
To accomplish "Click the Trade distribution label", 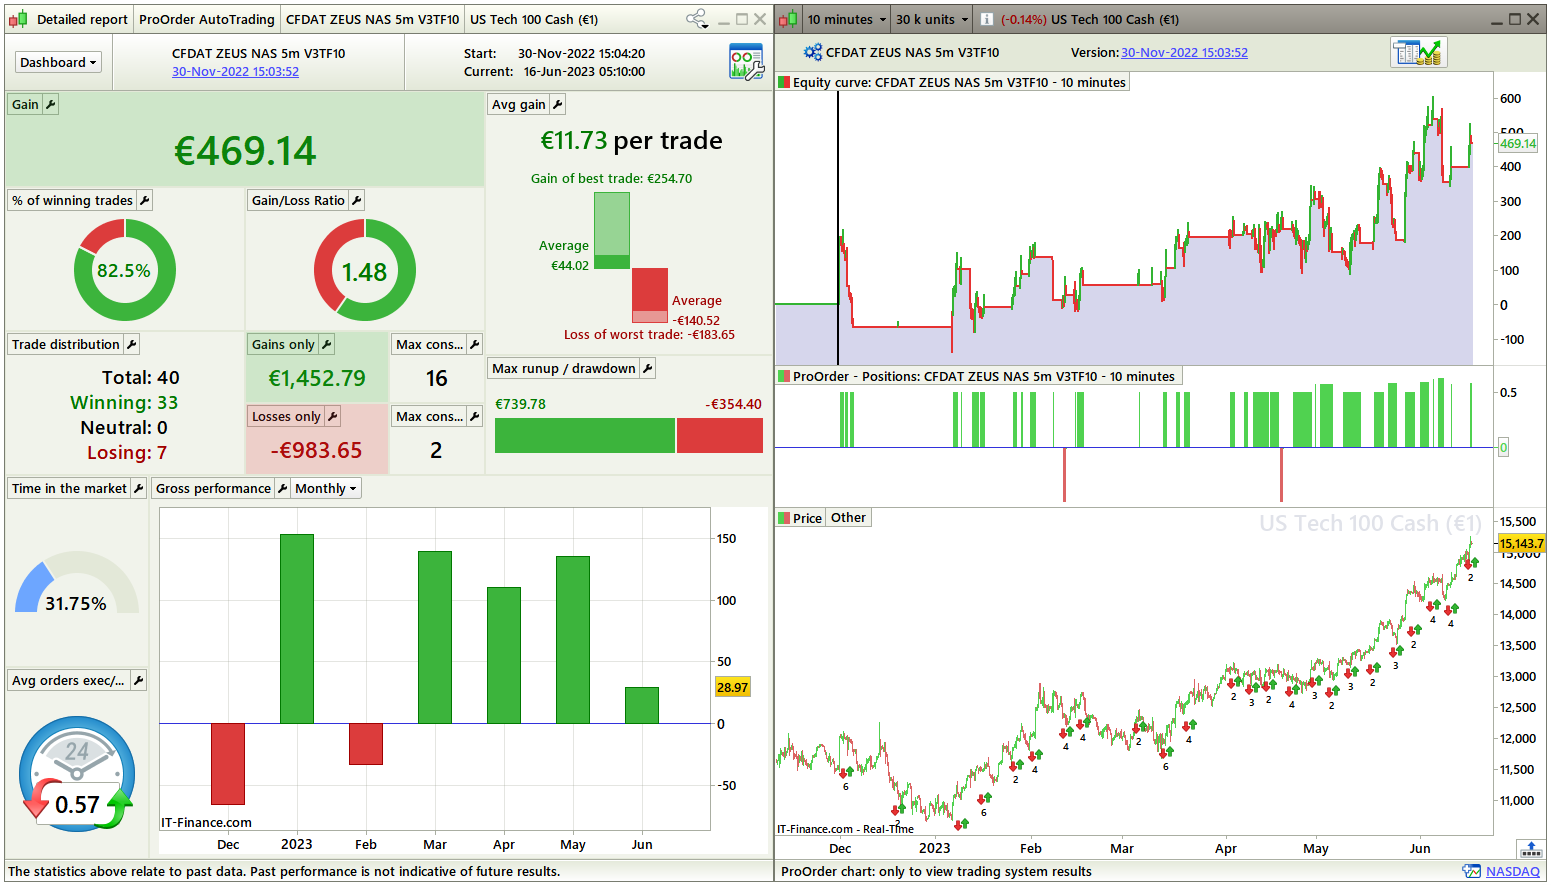I will [65, 344].
